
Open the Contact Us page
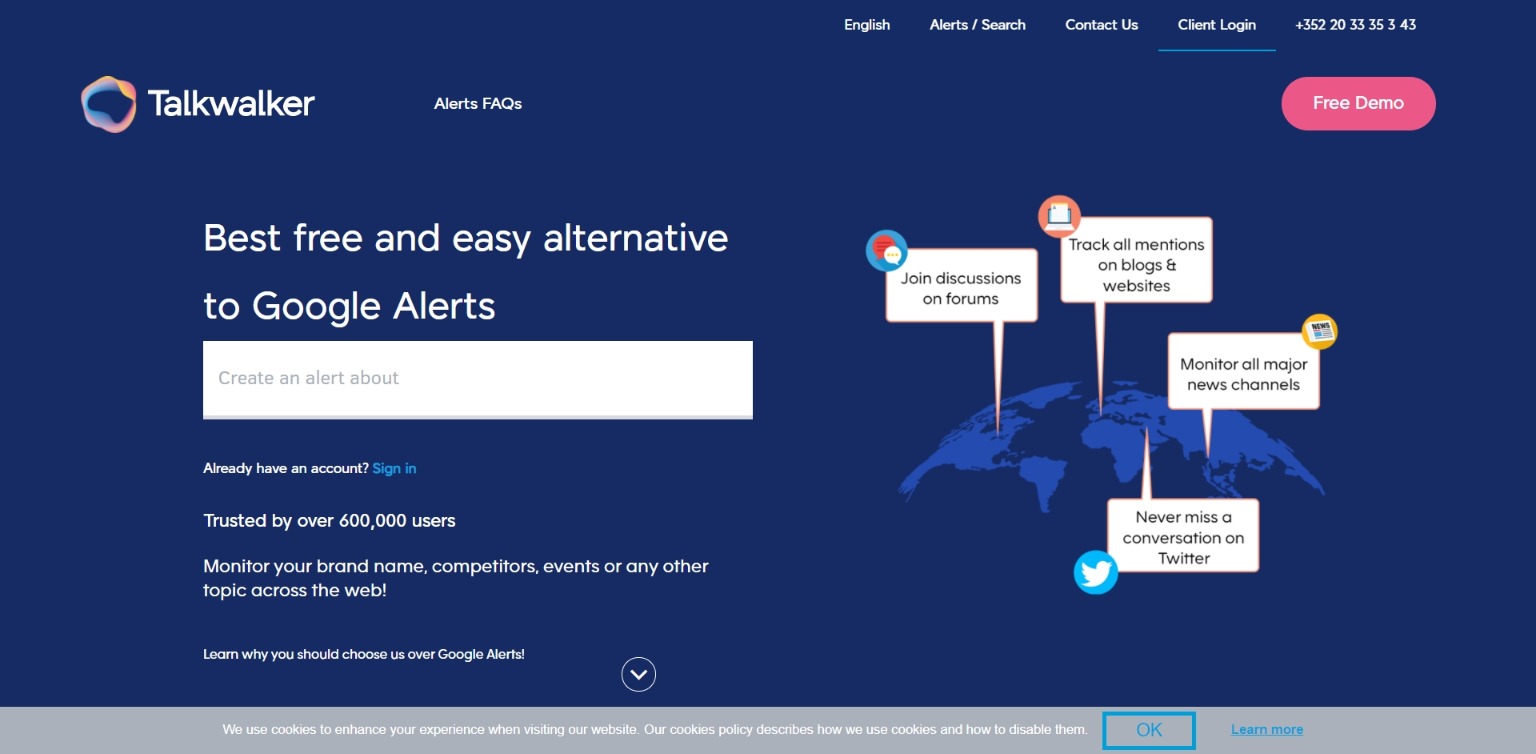[x=1102, y=25]
